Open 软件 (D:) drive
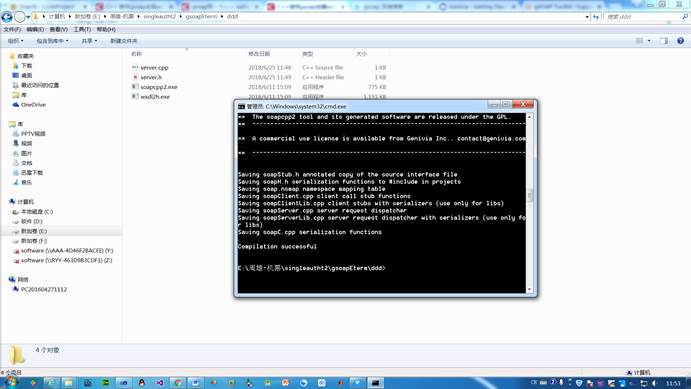 [31, 222]
